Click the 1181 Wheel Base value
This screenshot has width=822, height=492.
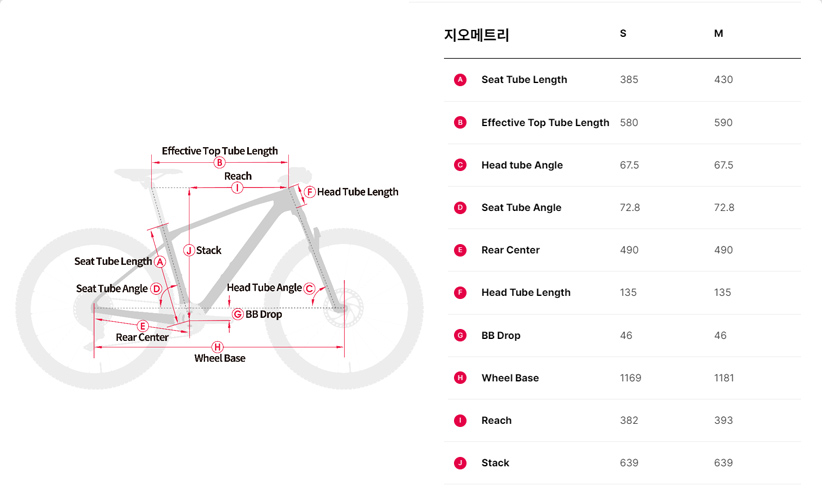click(x=724, y=378)
